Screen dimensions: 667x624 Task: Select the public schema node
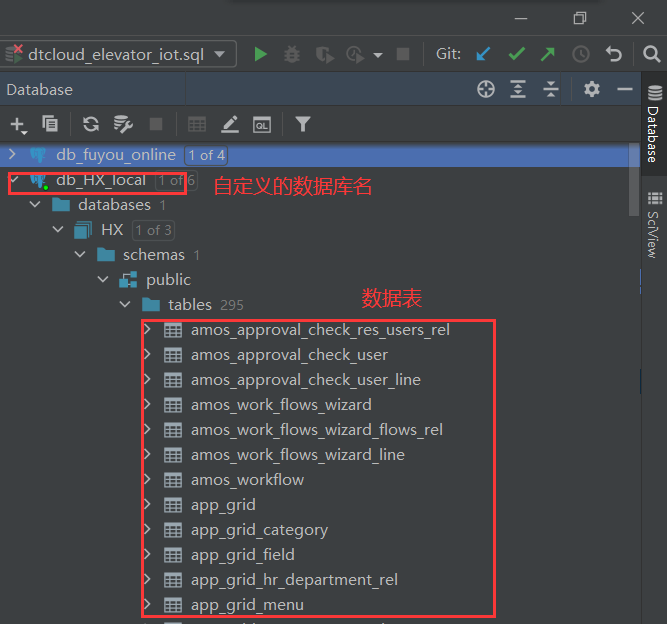pos(168,280)
